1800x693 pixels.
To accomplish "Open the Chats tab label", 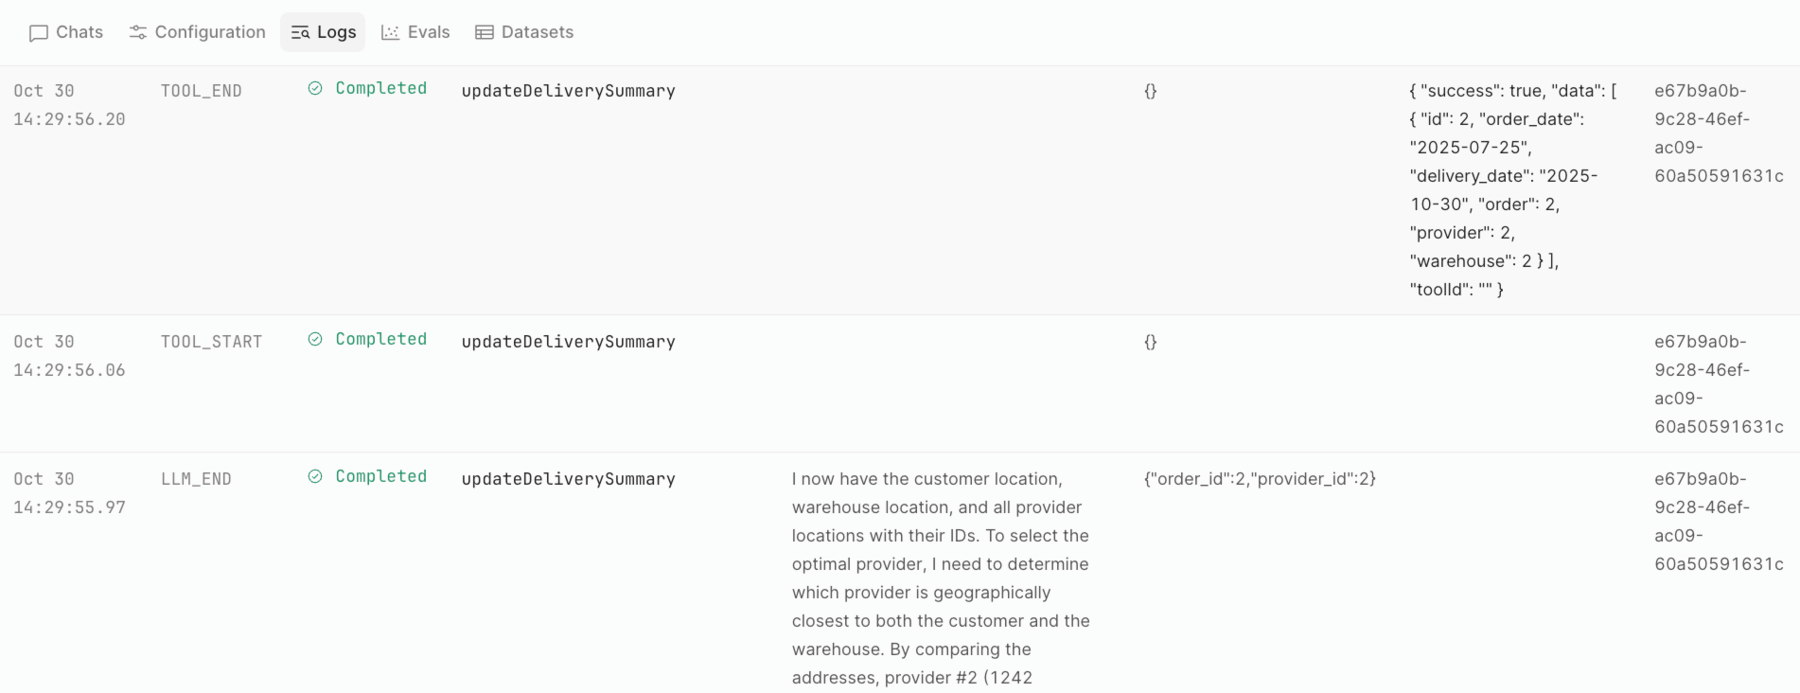I will tap(80, 32).
